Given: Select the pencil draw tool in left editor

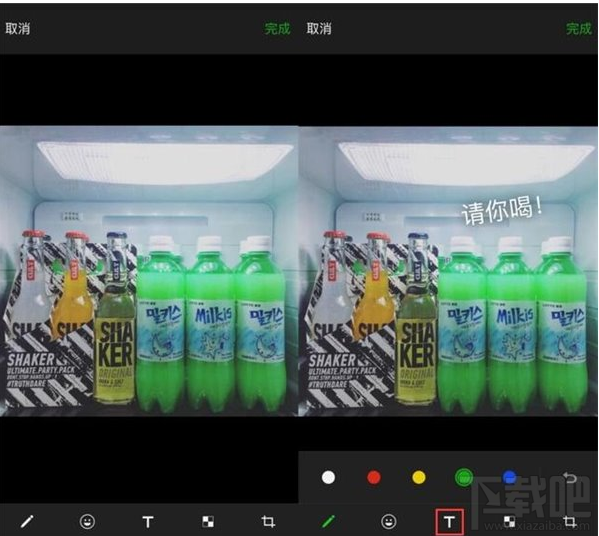Looking at the screenshot, I should pyautogui.click(x=27, y=521).
